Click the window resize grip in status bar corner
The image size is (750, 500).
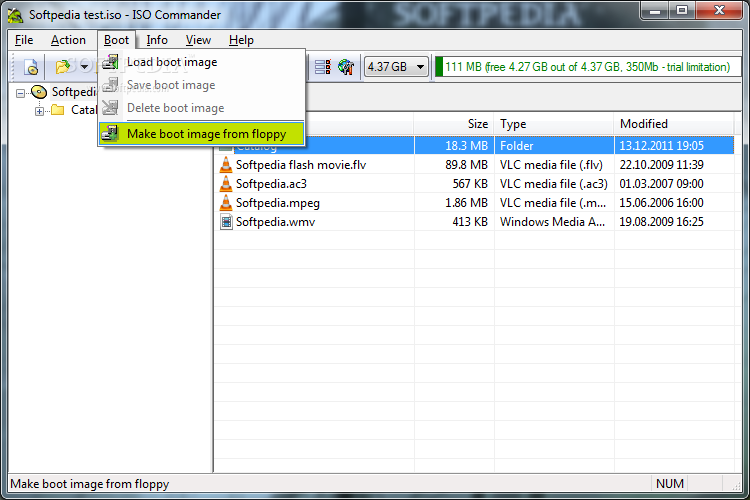point(736,486)
